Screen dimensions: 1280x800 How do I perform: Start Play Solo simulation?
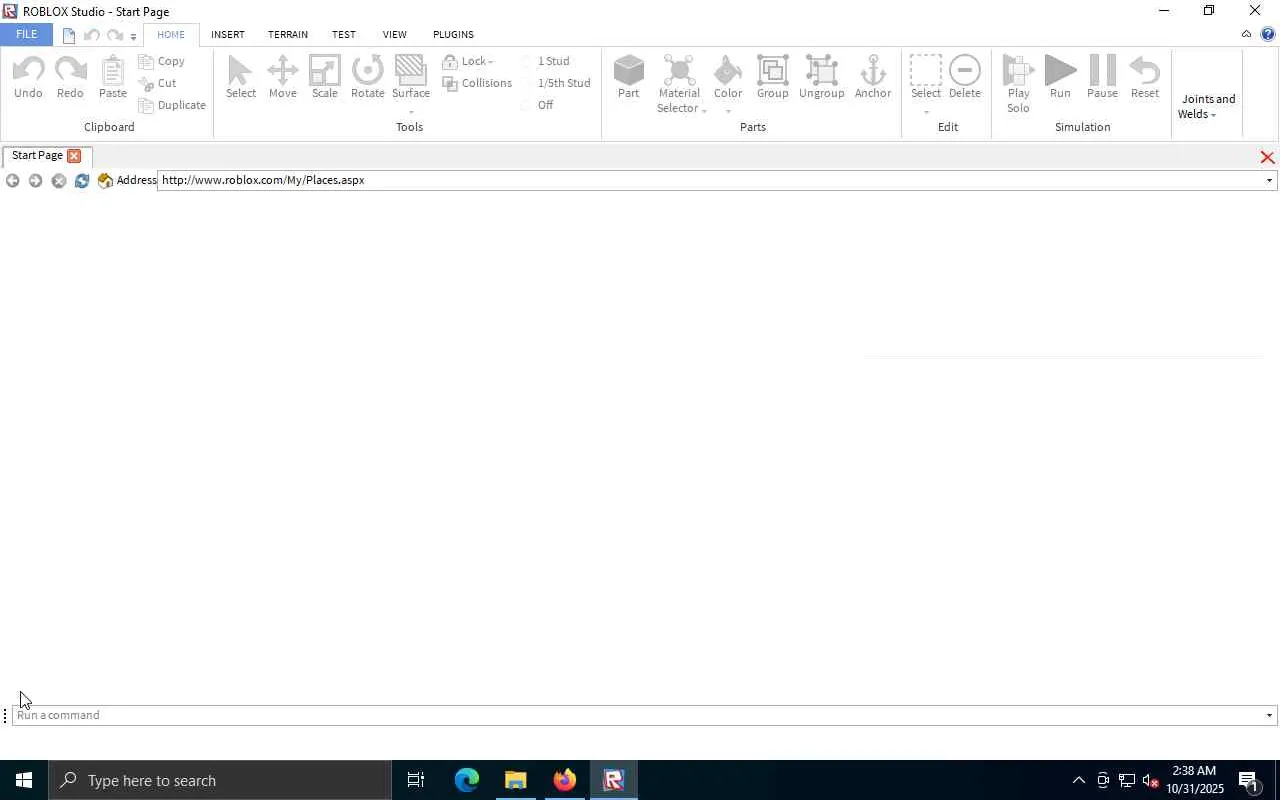1018,85
